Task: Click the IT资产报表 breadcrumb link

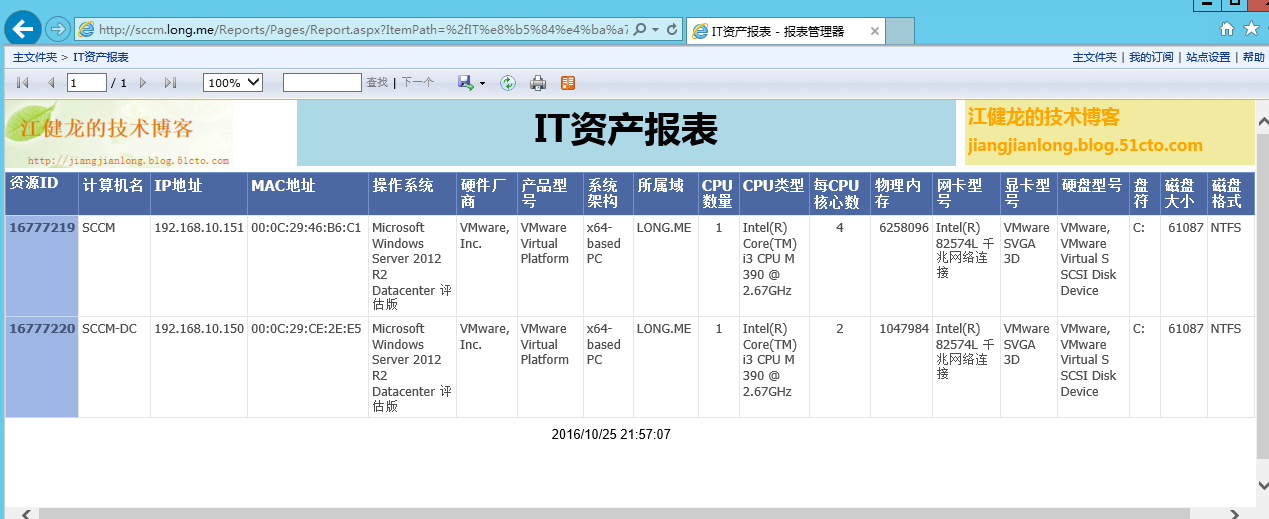Action: pyautogui.click(x=101, y=57)
